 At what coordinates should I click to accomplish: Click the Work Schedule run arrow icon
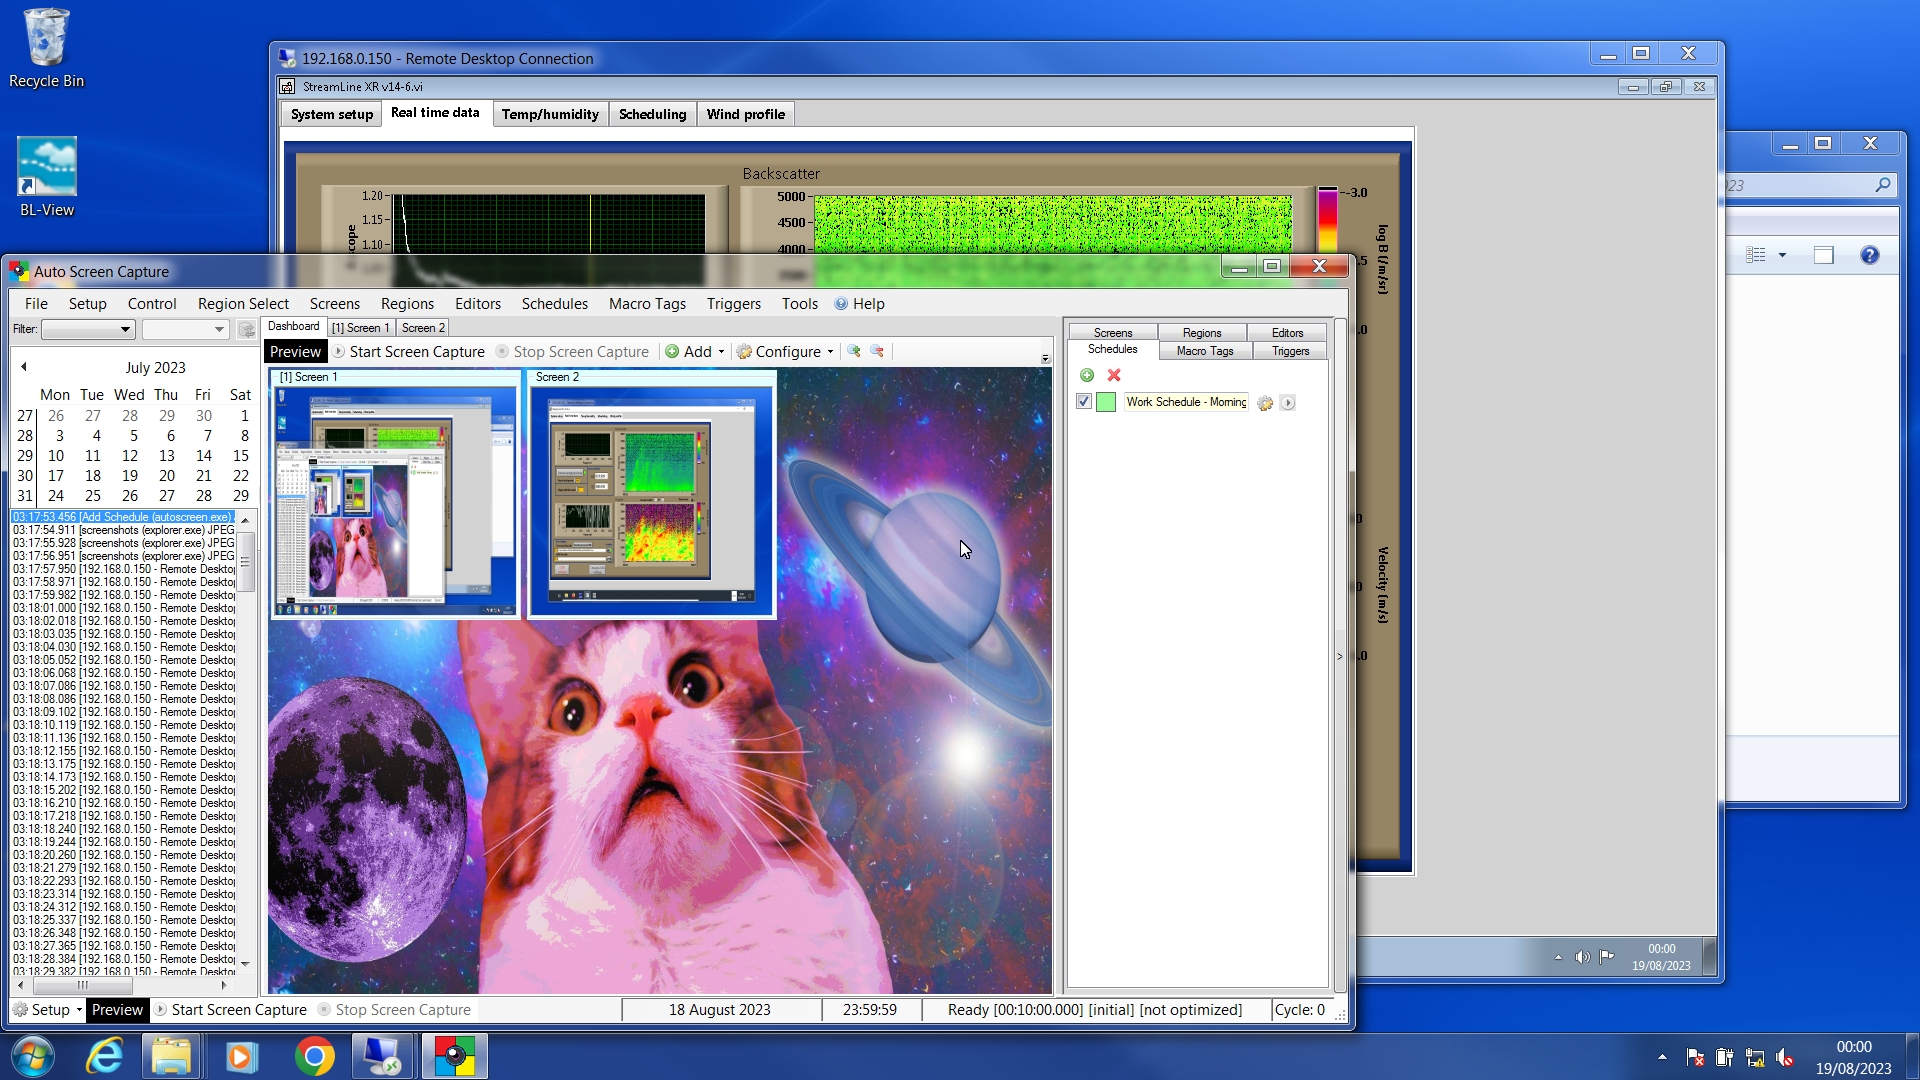pos(1288,403)
